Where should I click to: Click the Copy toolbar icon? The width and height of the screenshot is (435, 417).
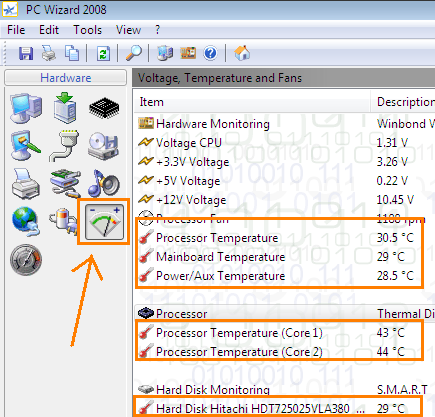(72, 53)
